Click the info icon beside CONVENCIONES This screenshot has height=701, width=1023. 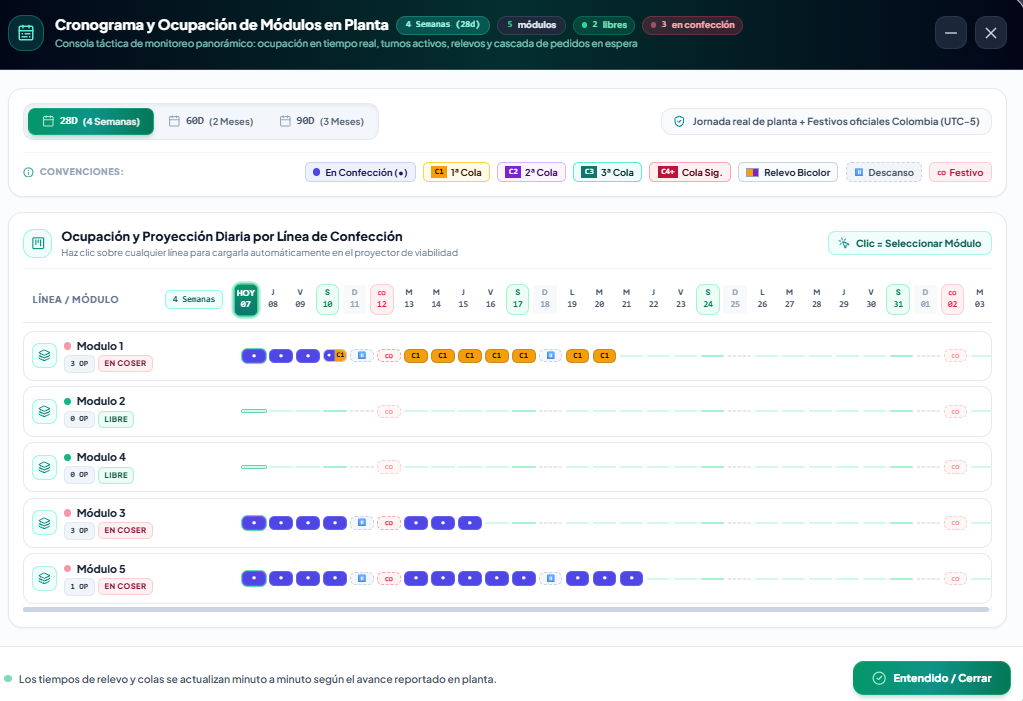pos(28,172)
